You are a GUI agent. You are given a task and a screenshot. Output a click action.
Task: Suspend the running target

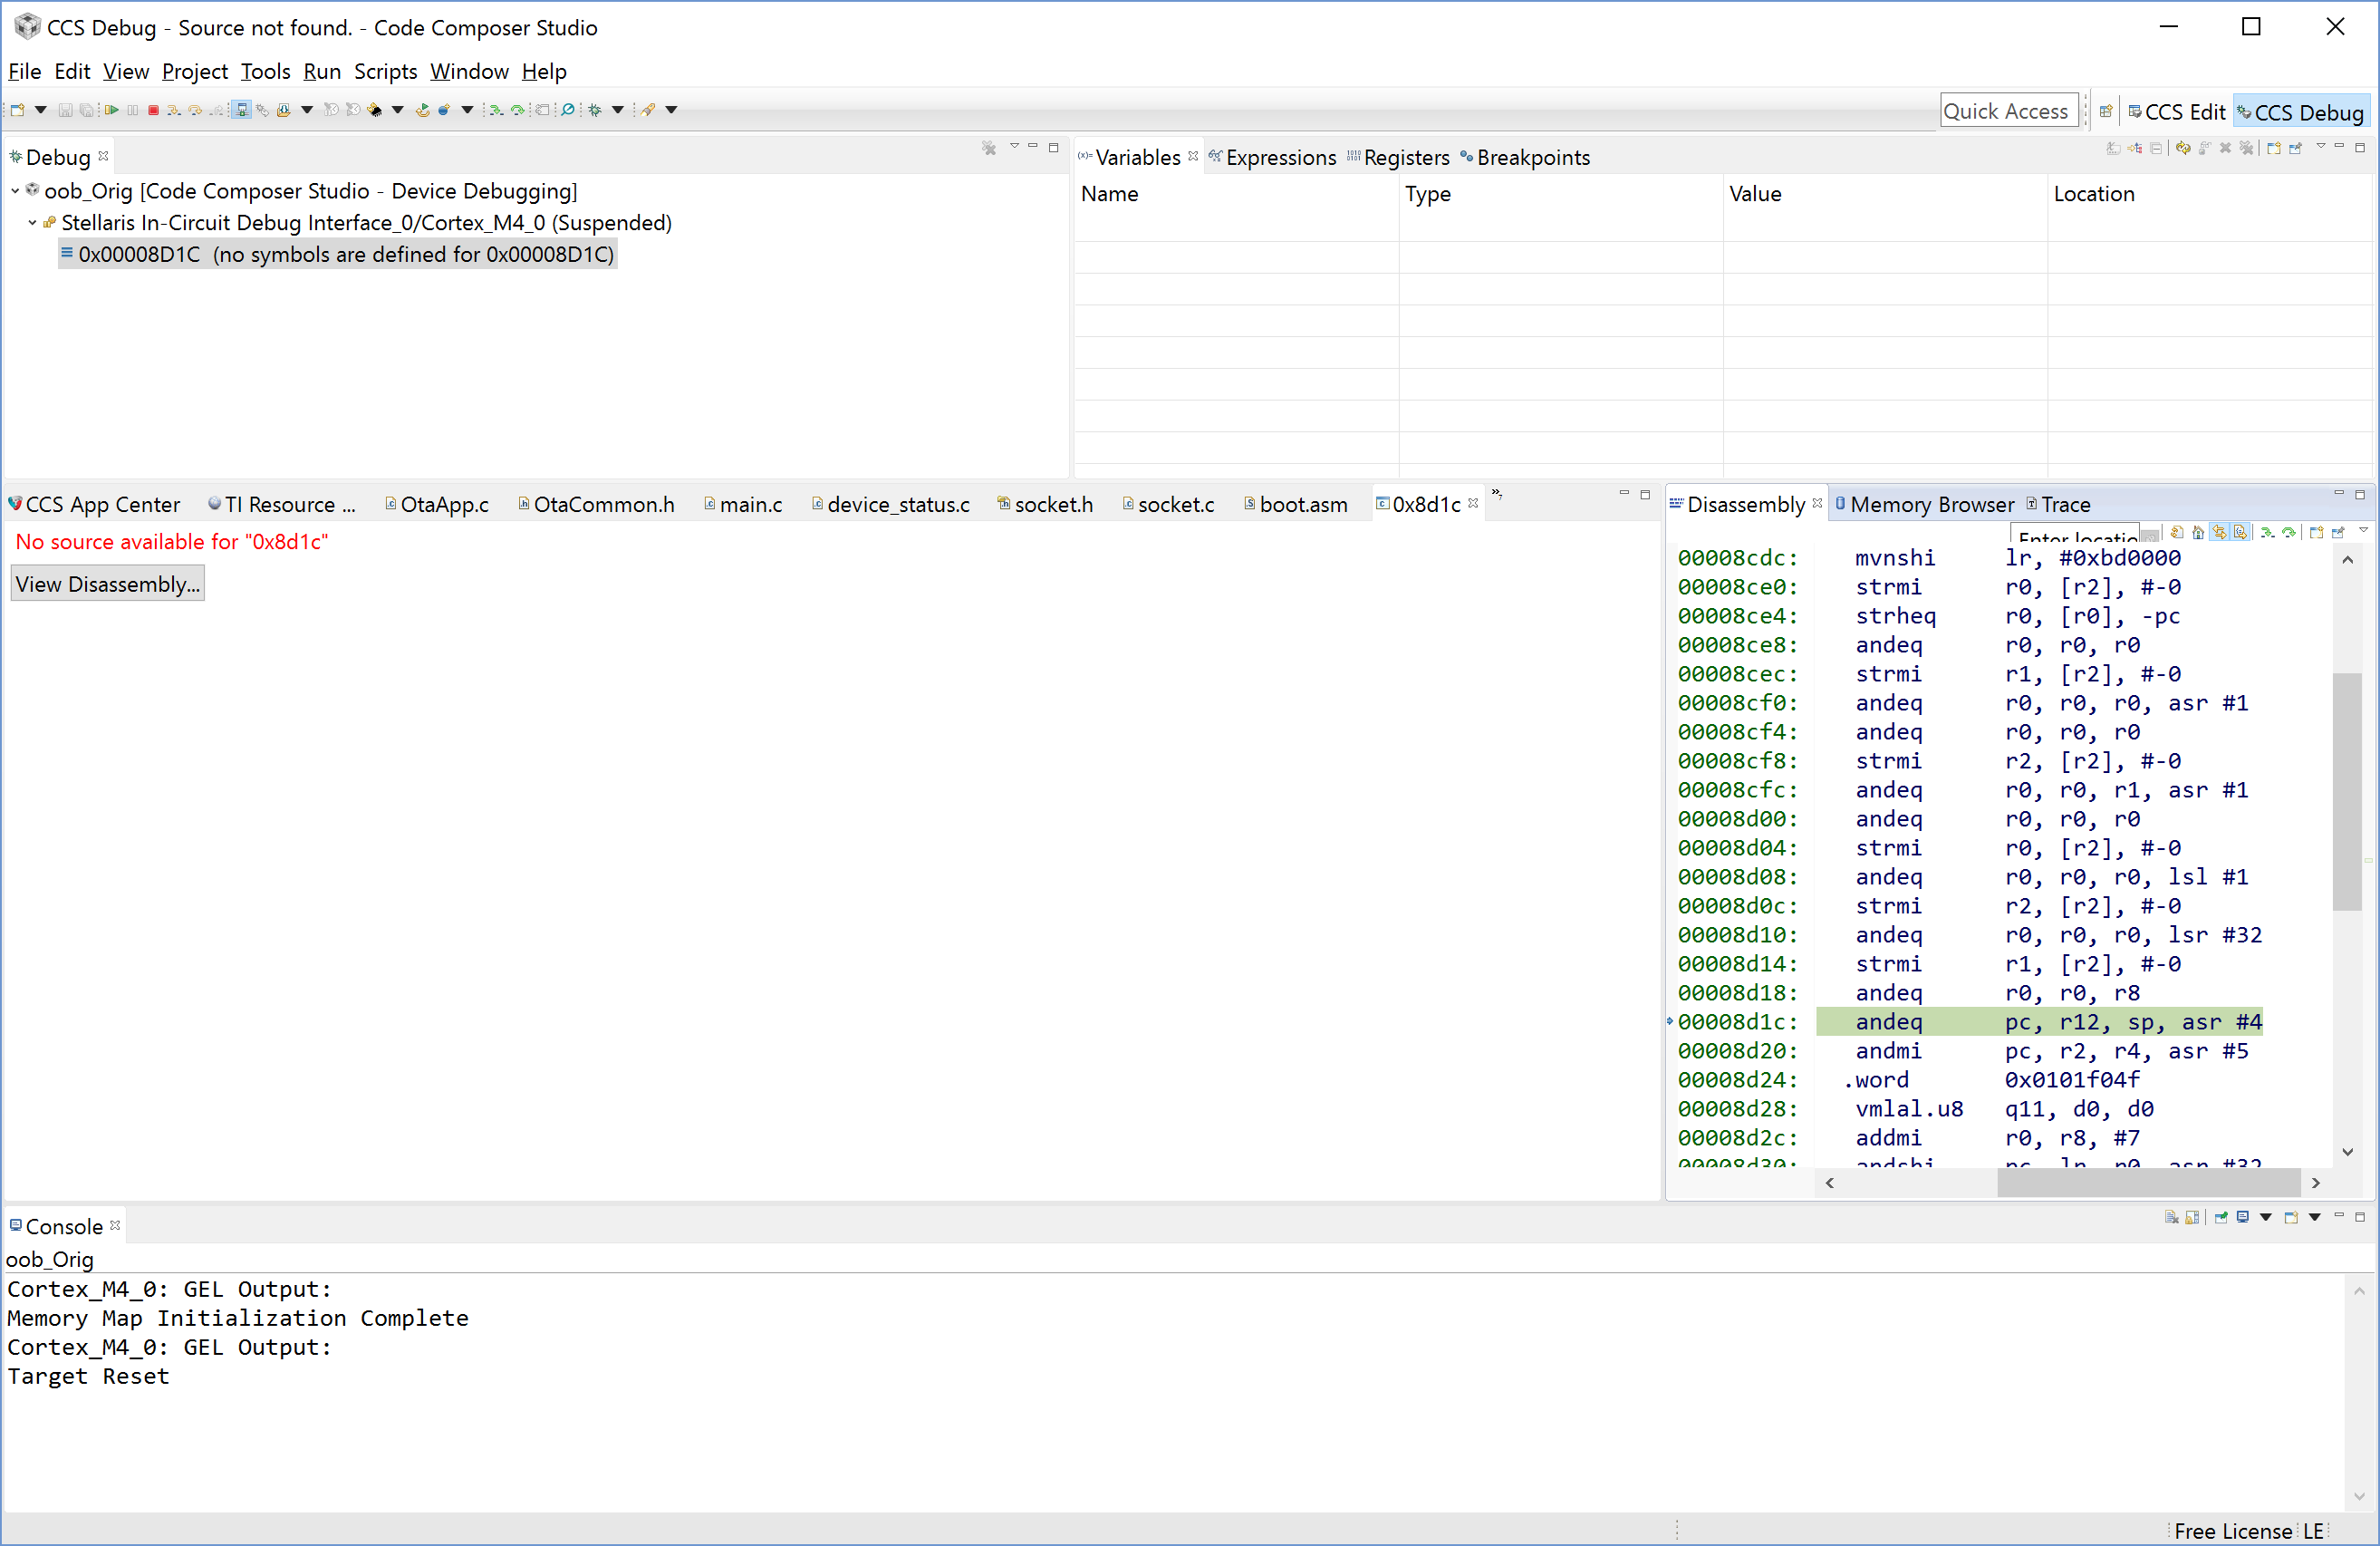(132, 110)
